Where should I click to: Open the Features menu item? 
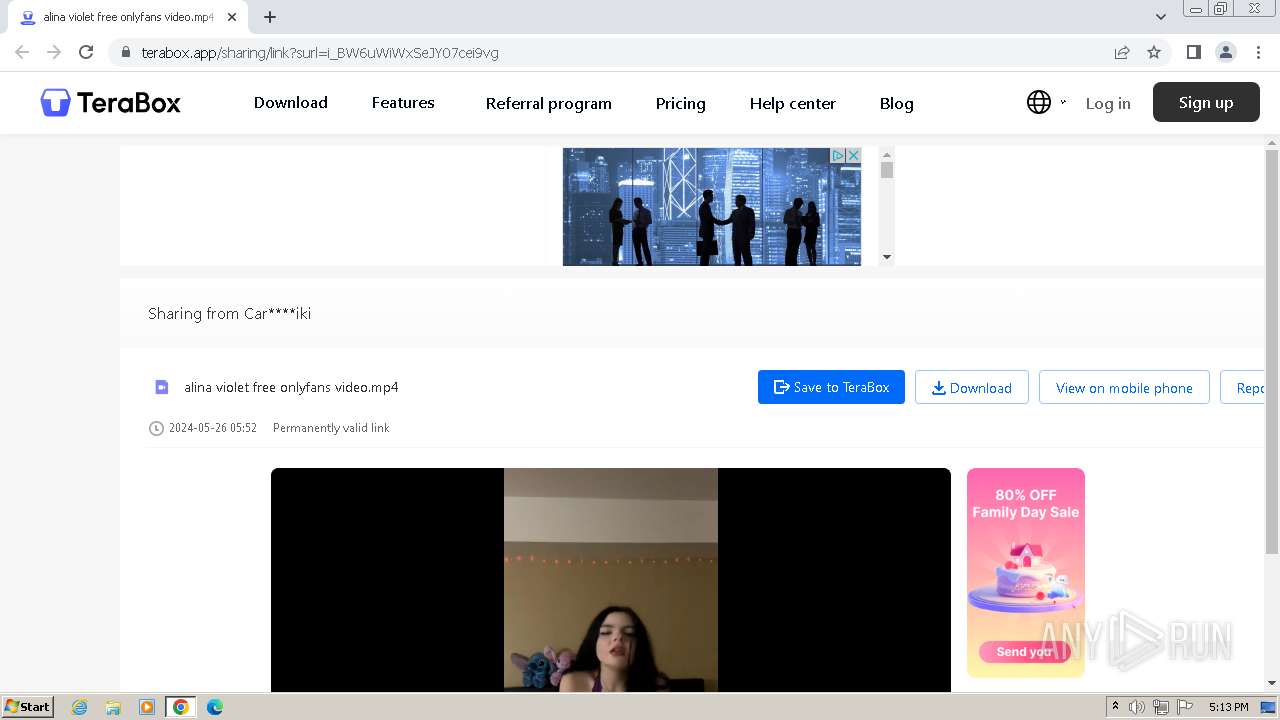(x=403, y=103)
